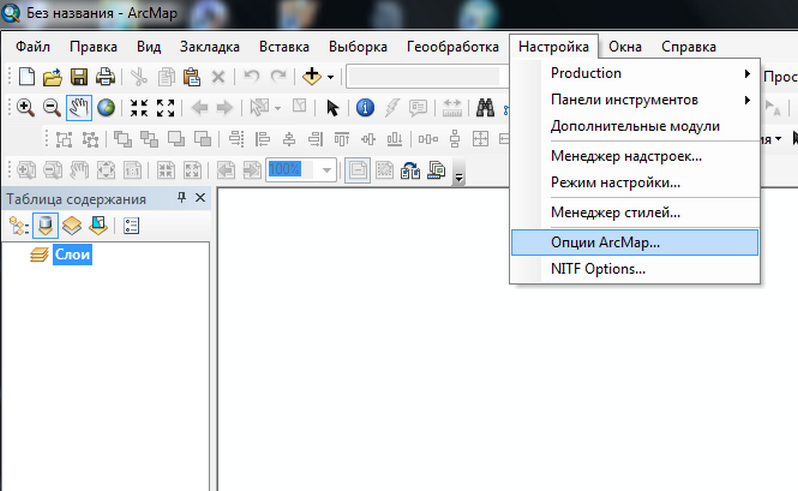Open the Выборка menu
The height and width of the screenshot is (491, 798).
[358, 46]
